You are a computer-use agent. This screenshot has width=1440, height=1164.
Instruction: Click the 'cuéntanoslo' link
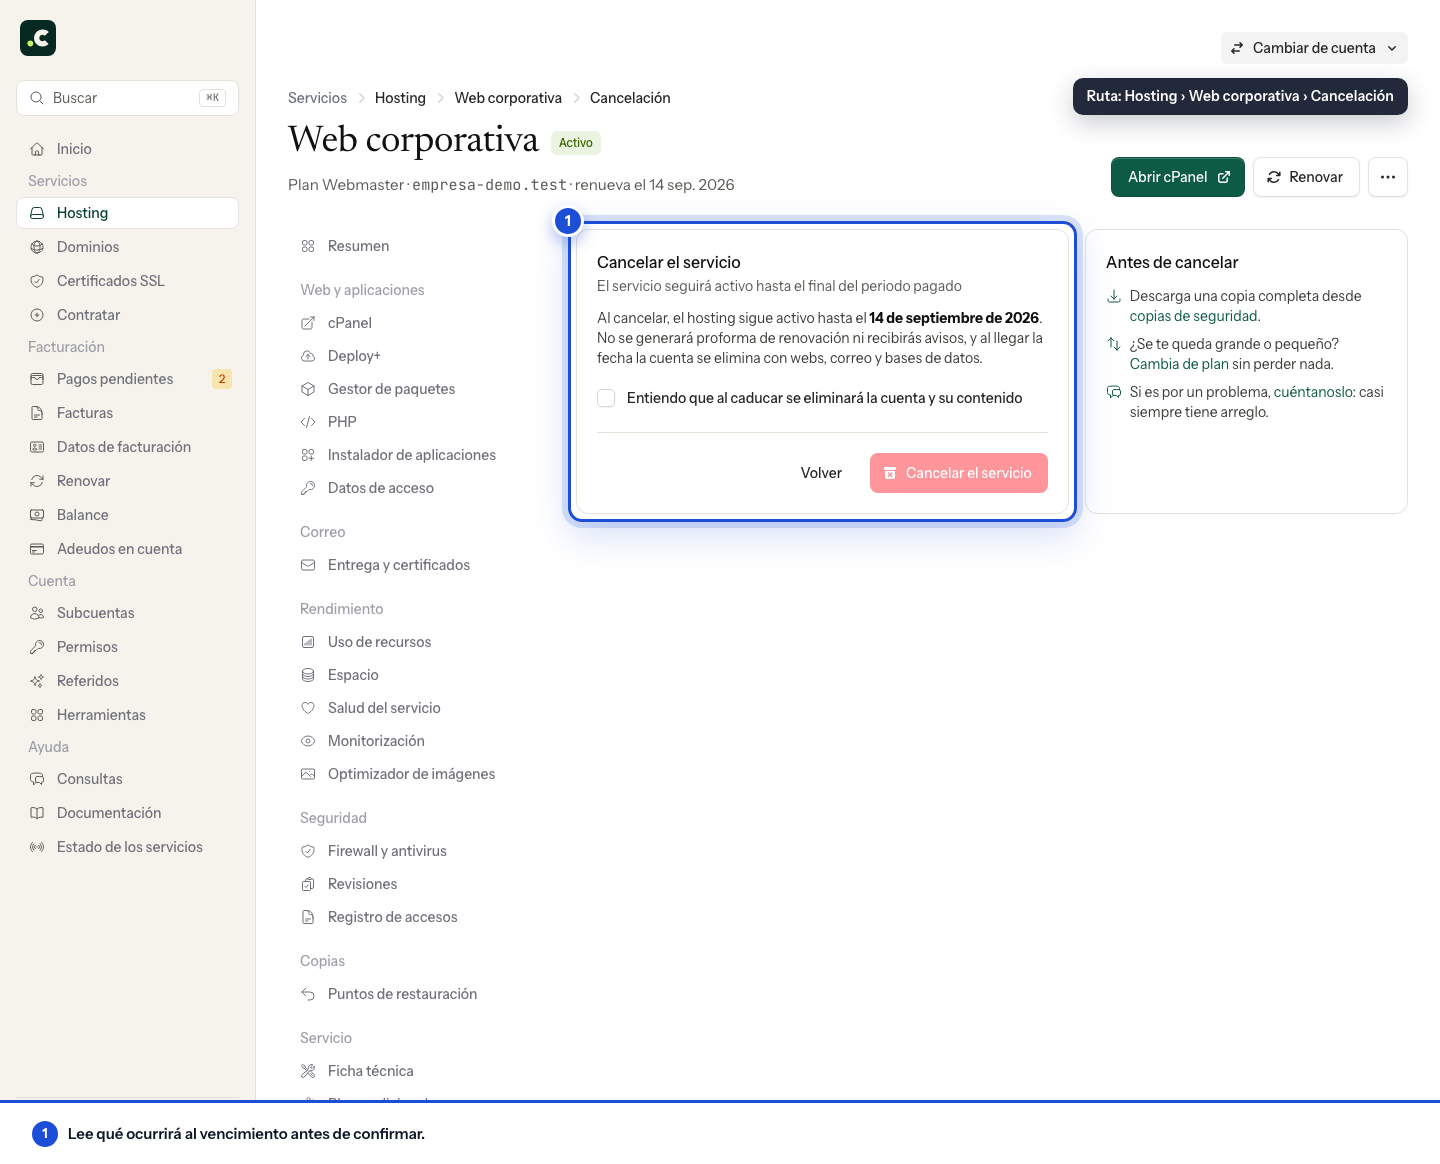pyautogui.click(x=1313, y=392)
